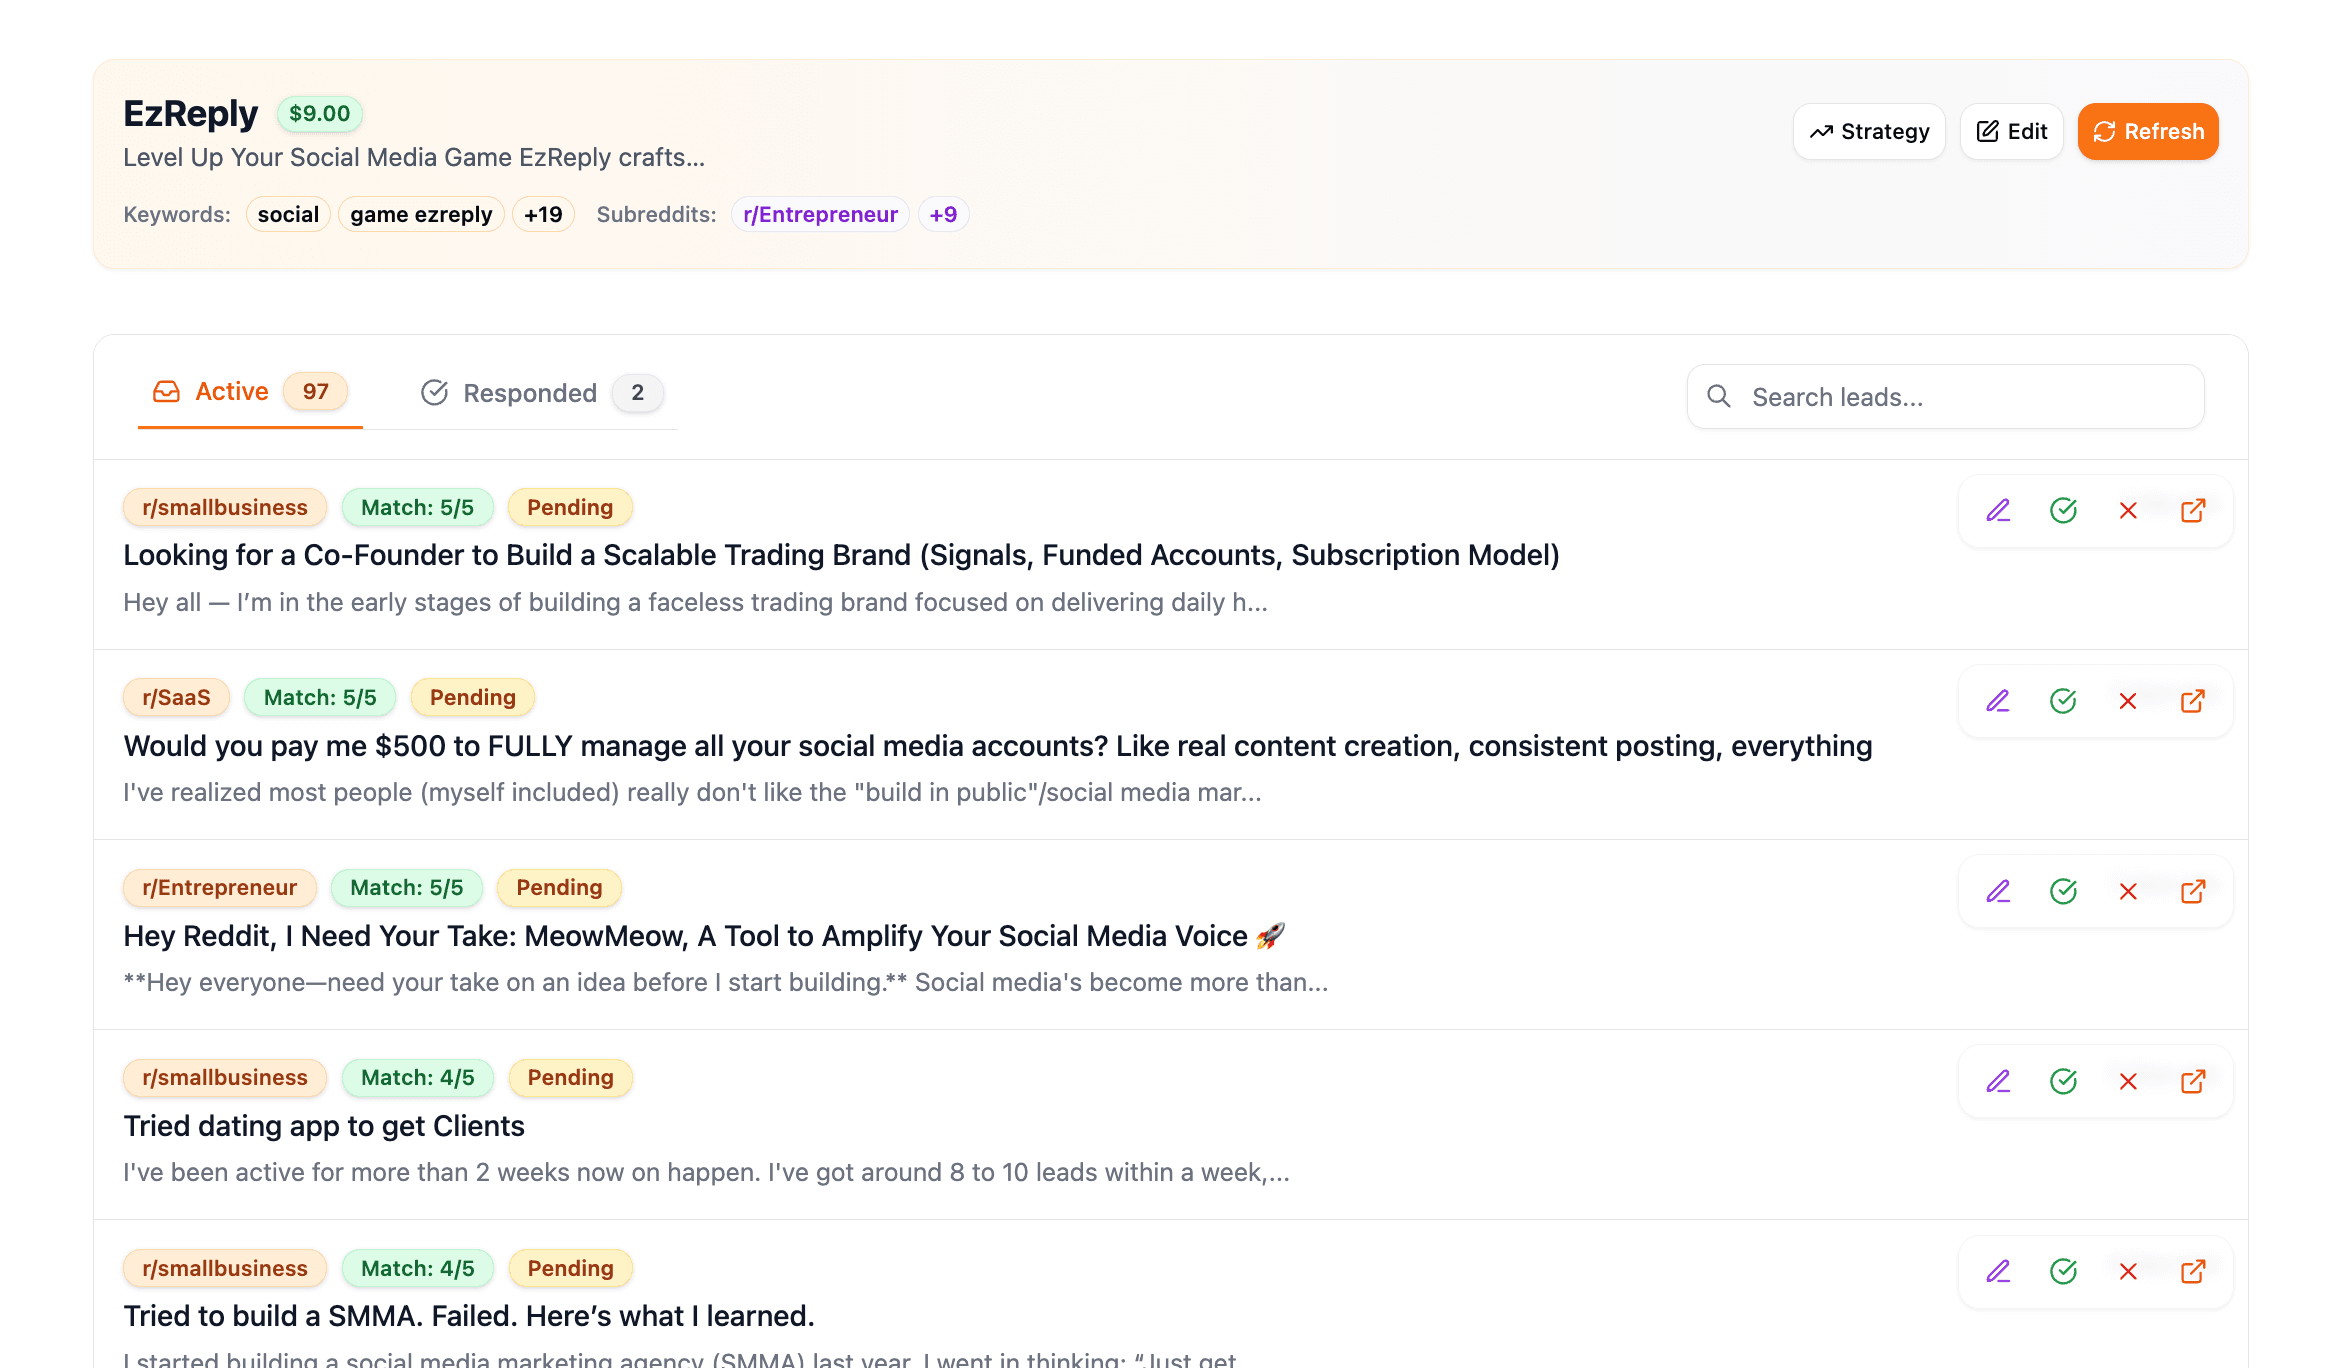Screen dimensions: 2330x1368
Task: Approve the "$500 social media management" lead
Action: coord(2063,700)
